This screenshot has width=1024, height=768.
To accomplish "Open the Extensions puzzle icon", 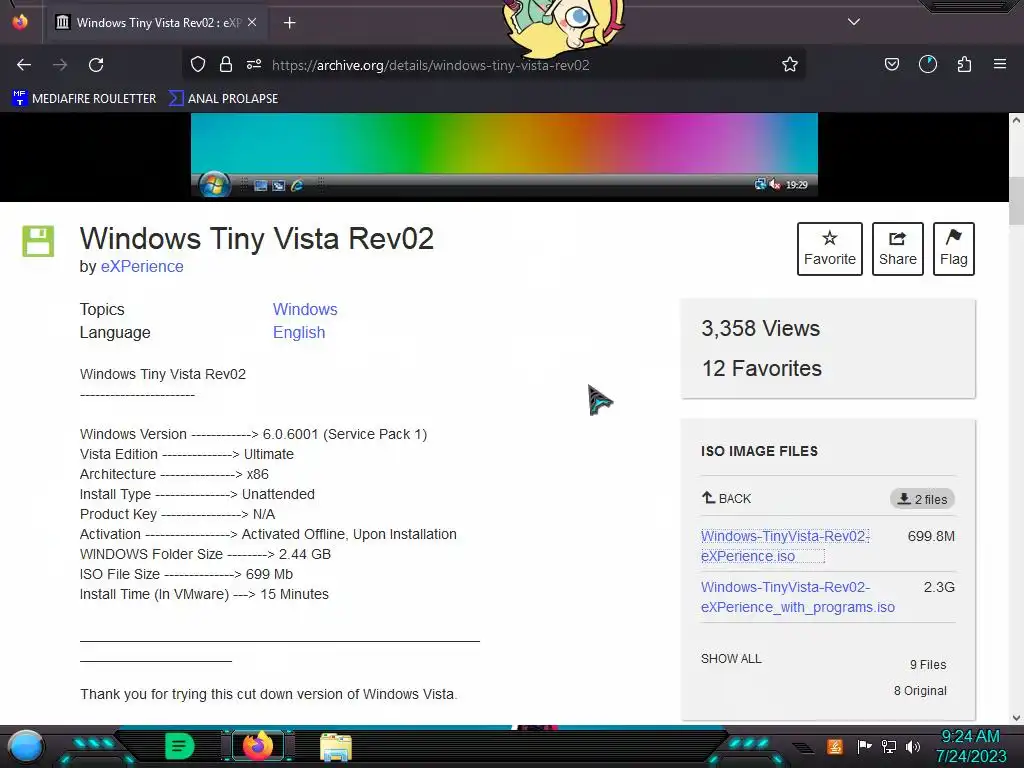I will coord(964,65).
